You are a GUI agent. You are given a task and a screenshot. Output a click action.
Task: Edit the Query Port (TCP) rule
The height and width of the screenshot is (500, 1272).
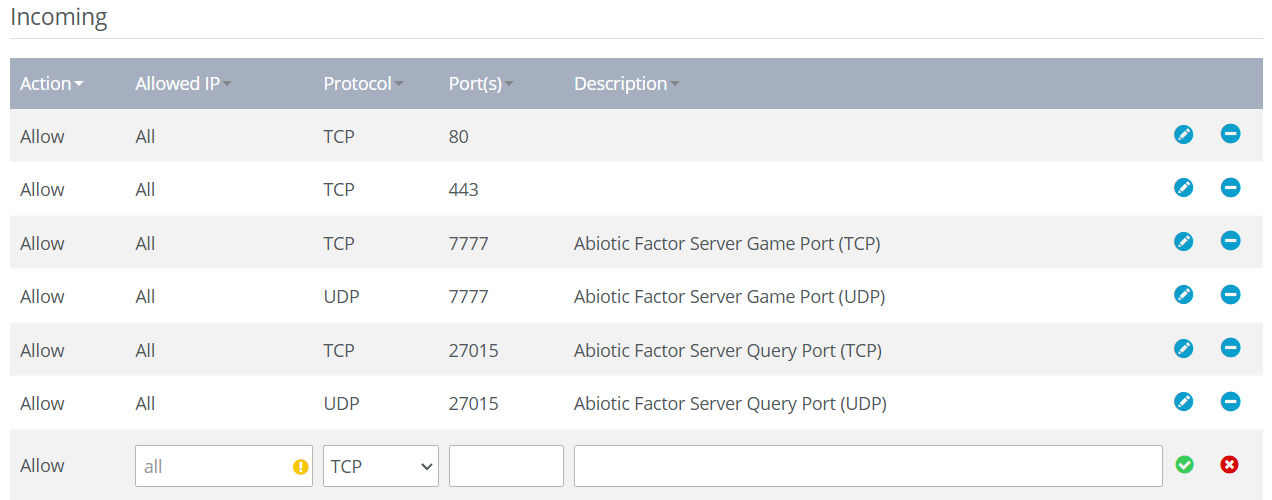tap(1183, 348)
